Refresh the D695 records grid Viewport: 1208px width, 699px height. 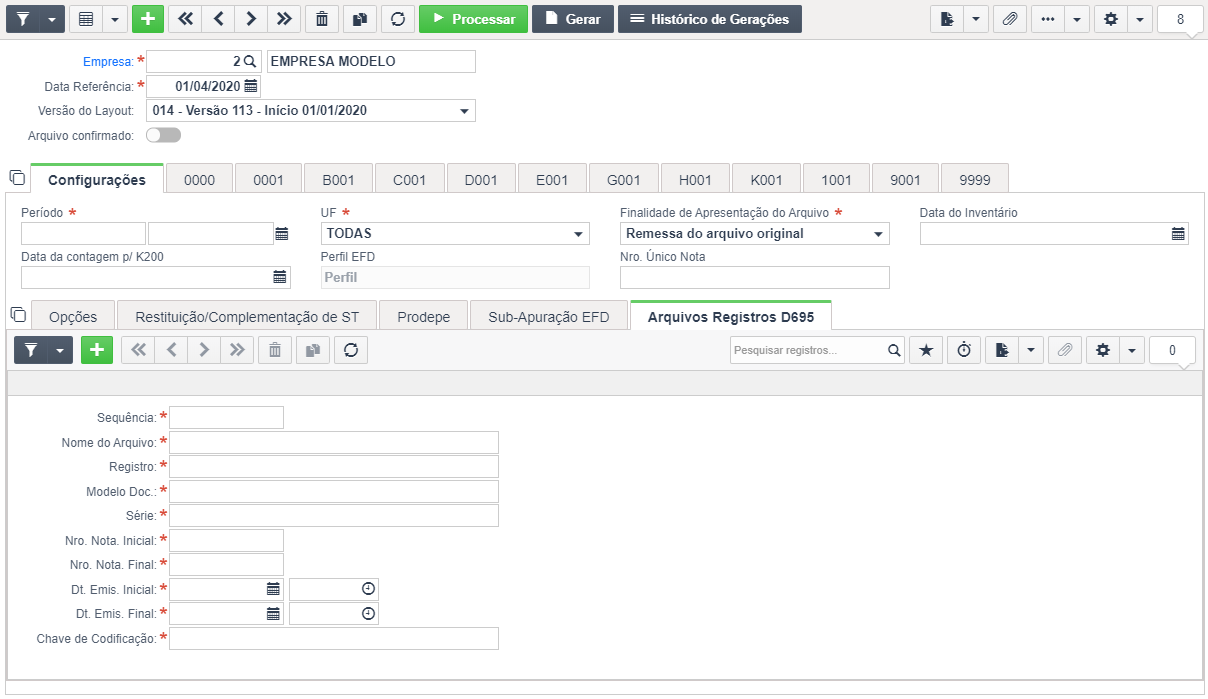coord(351,350)
